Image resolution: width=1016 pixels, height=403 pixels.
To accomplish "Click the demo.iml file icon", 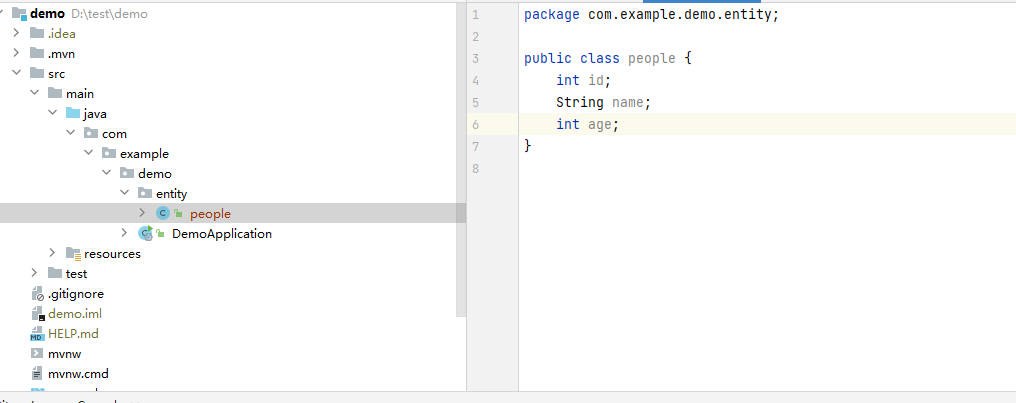I will pyautogui.click(x=37, y=314).
